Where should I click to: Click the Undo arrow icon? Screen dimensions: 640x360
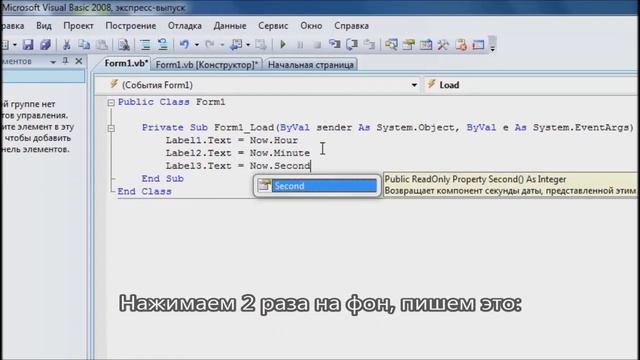point(184,44)
